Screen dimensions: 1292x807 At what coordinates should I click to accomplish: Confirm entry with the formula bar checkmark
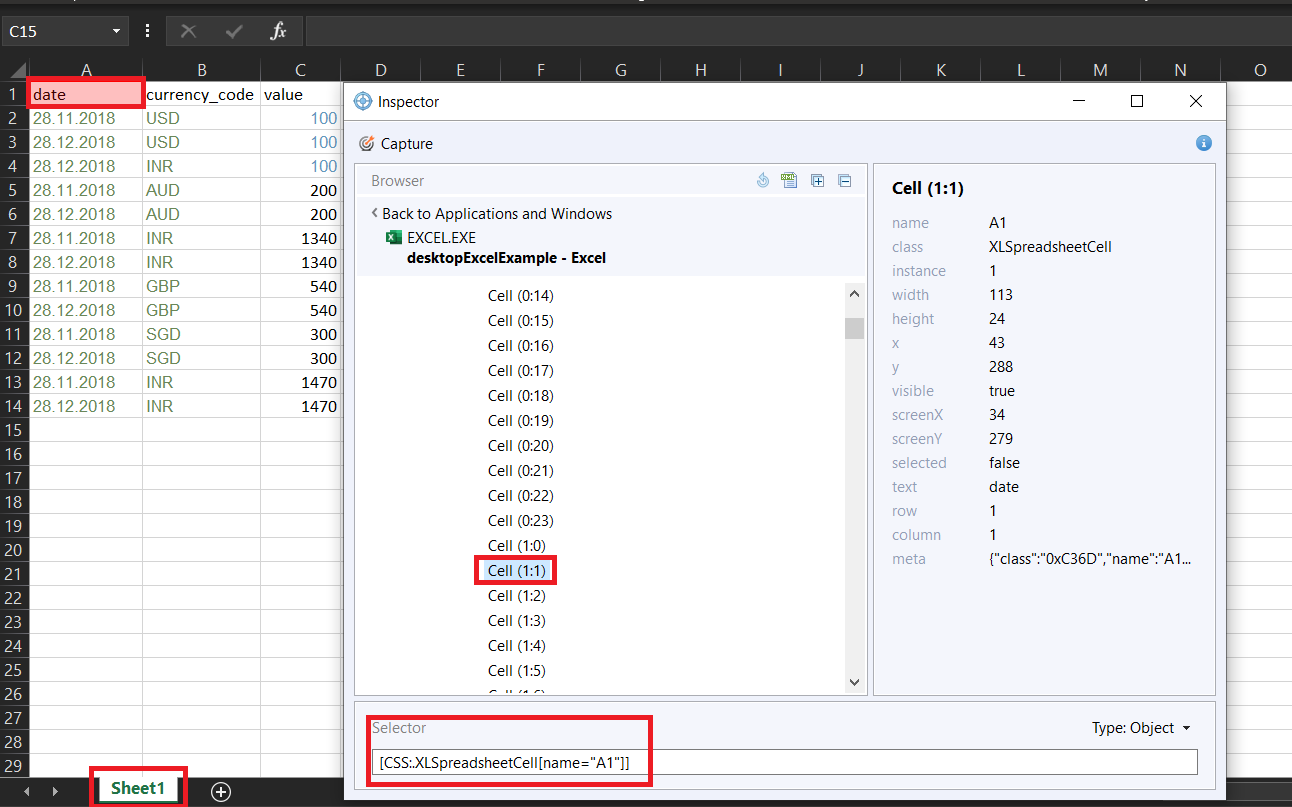[x=234, y=31]
